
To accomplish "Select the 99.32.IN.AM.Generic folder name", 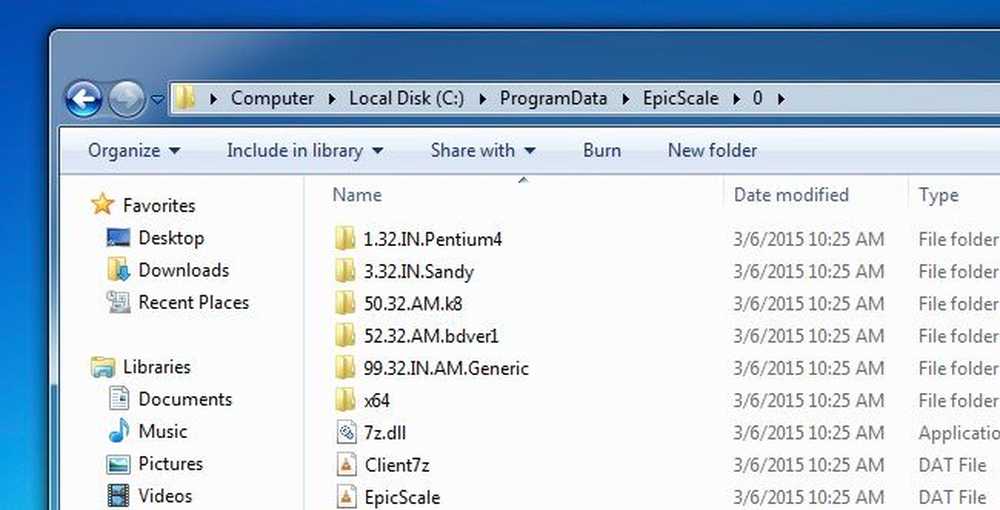I will point(446,368).
